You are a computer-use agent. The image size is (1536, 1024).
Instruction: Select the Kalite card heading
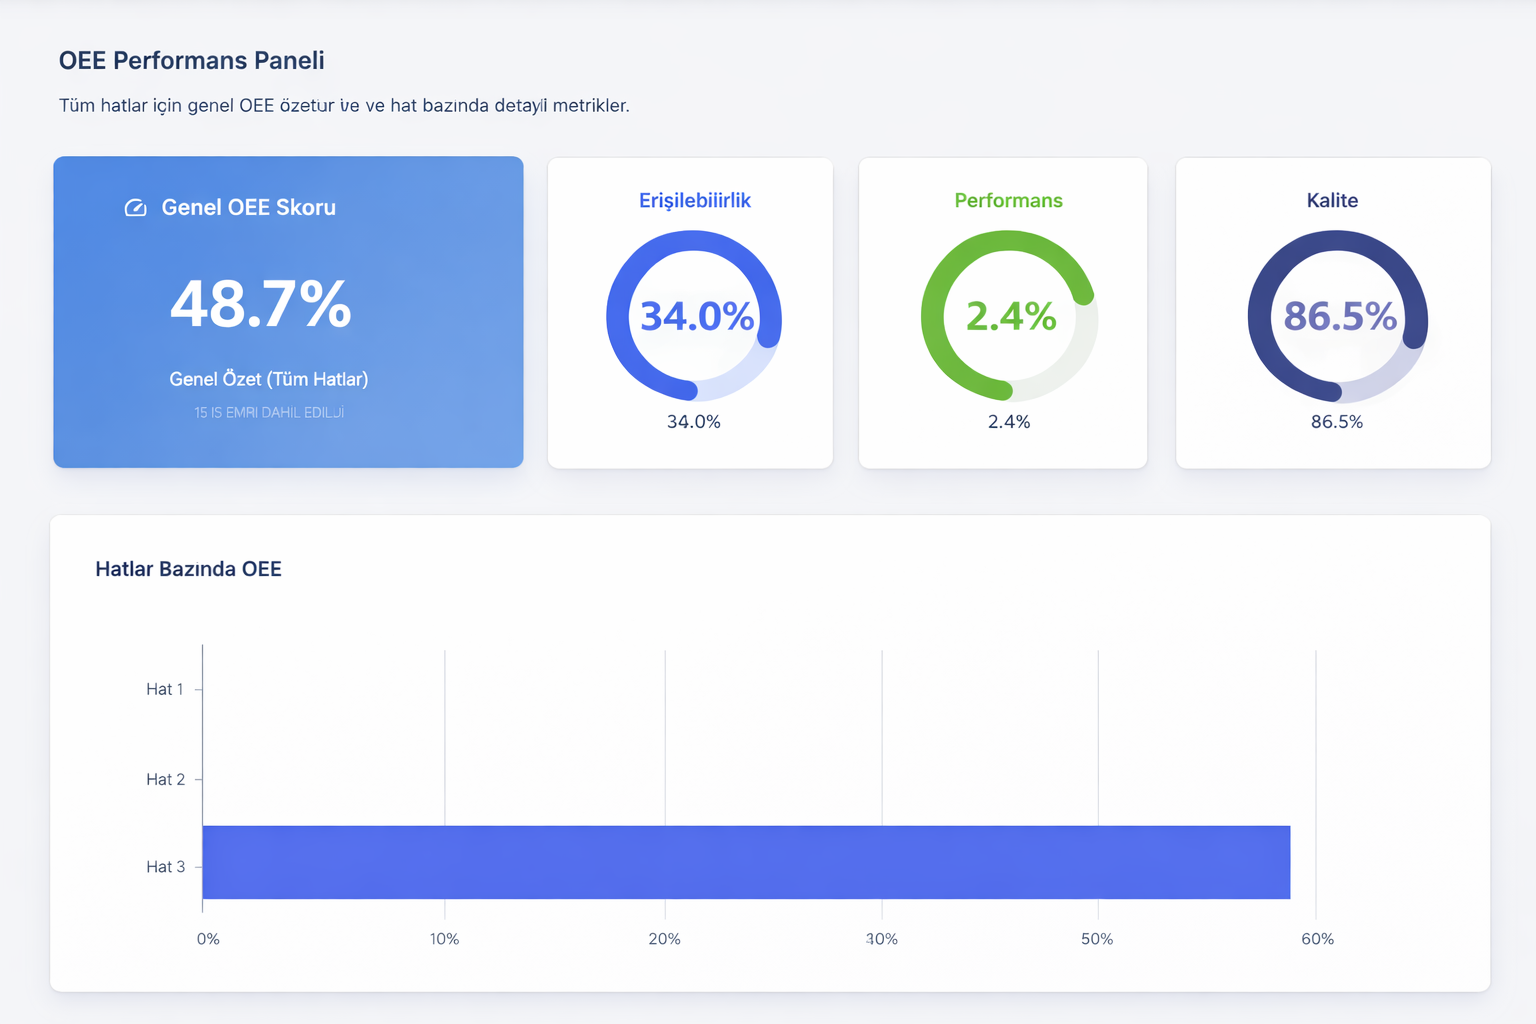coord(1332,200)
